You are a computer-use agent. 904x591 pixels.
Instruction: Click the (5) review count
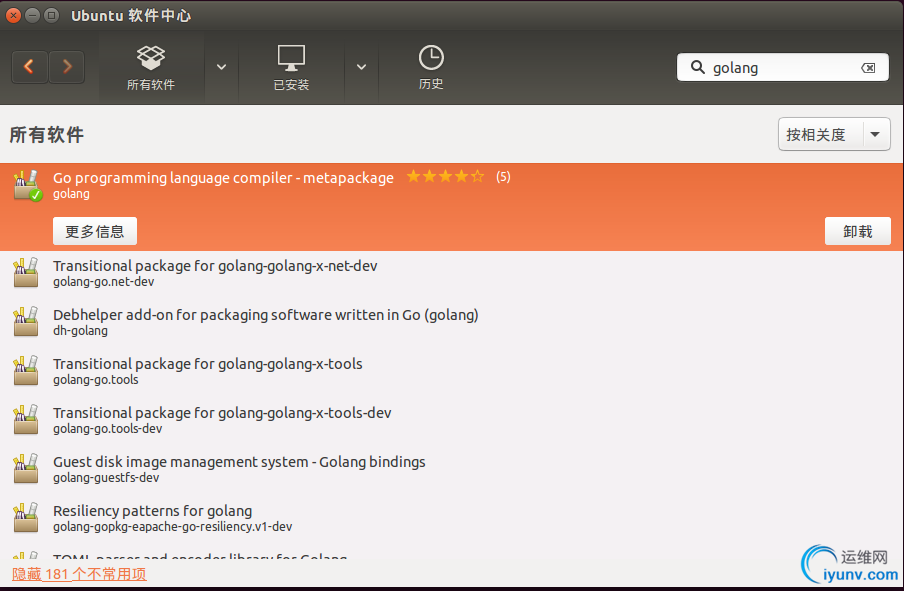click(x=503, y=176)
